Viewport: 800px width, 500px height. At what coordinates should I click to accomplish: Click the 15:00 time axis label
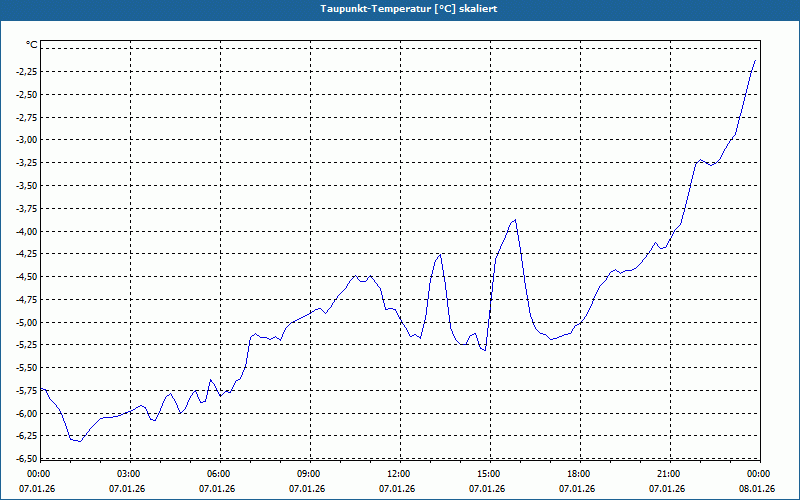click(490, 474)
